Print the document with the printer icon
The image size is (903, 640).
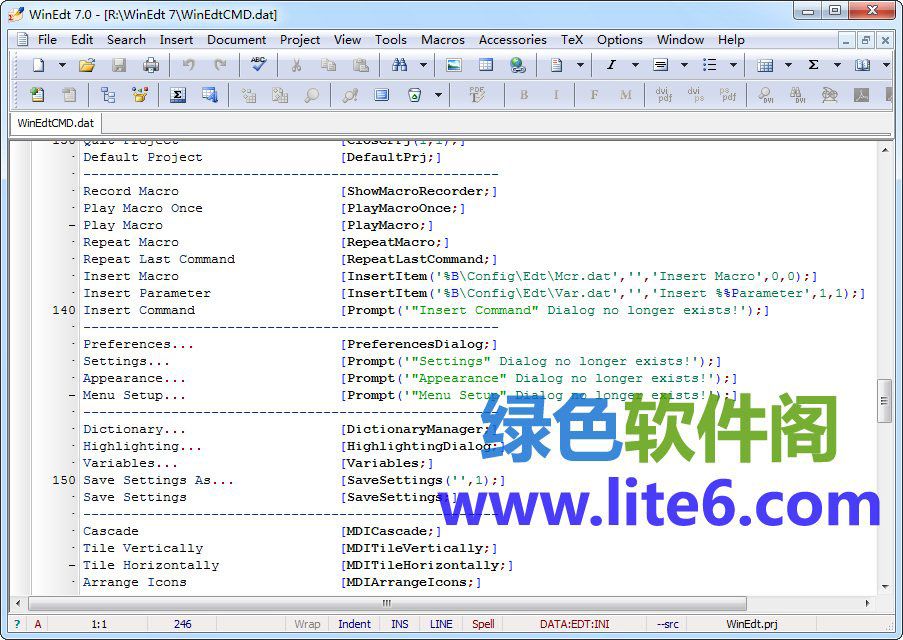[151, 65]
